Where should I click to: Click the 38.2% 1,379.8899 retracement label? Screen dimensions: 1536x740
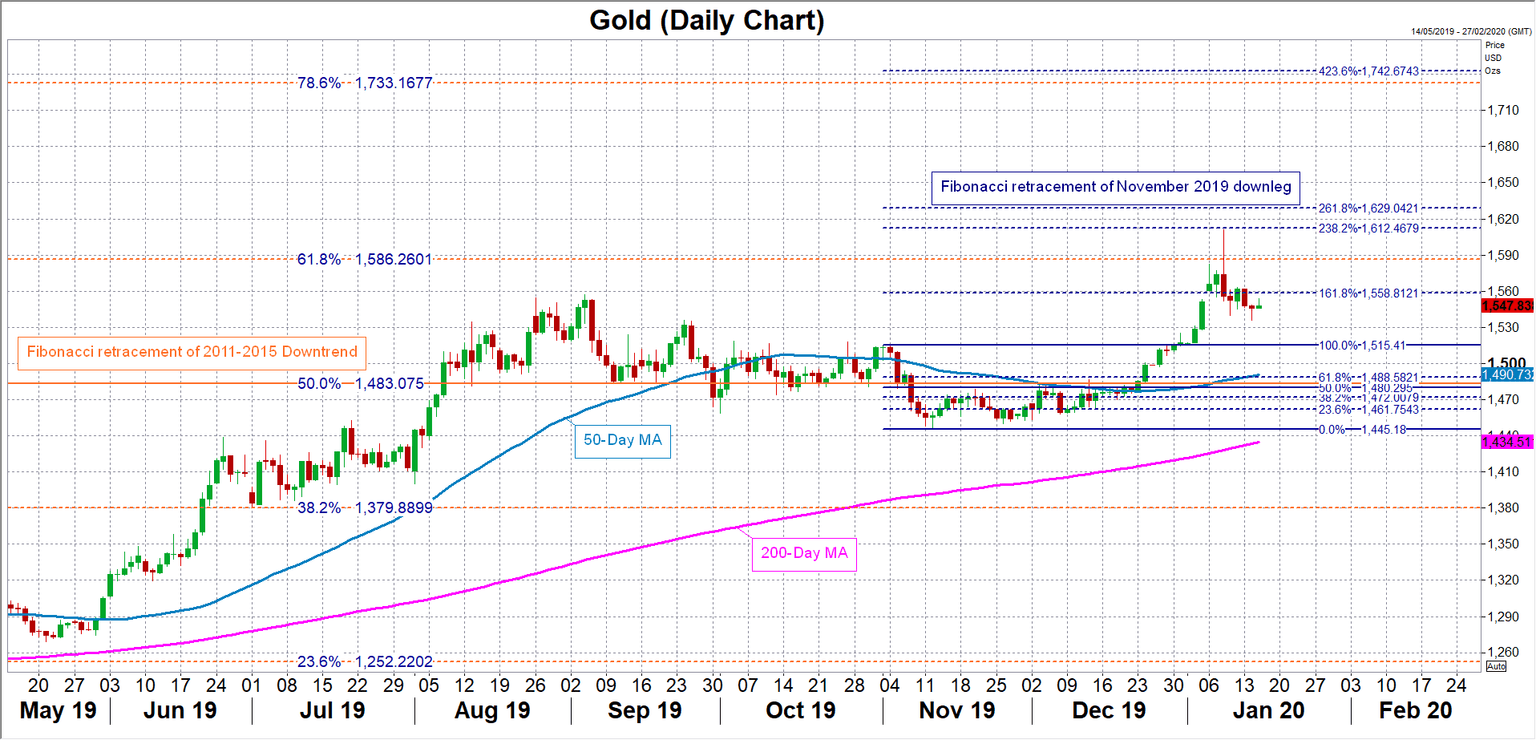click(x=364, y=508)
